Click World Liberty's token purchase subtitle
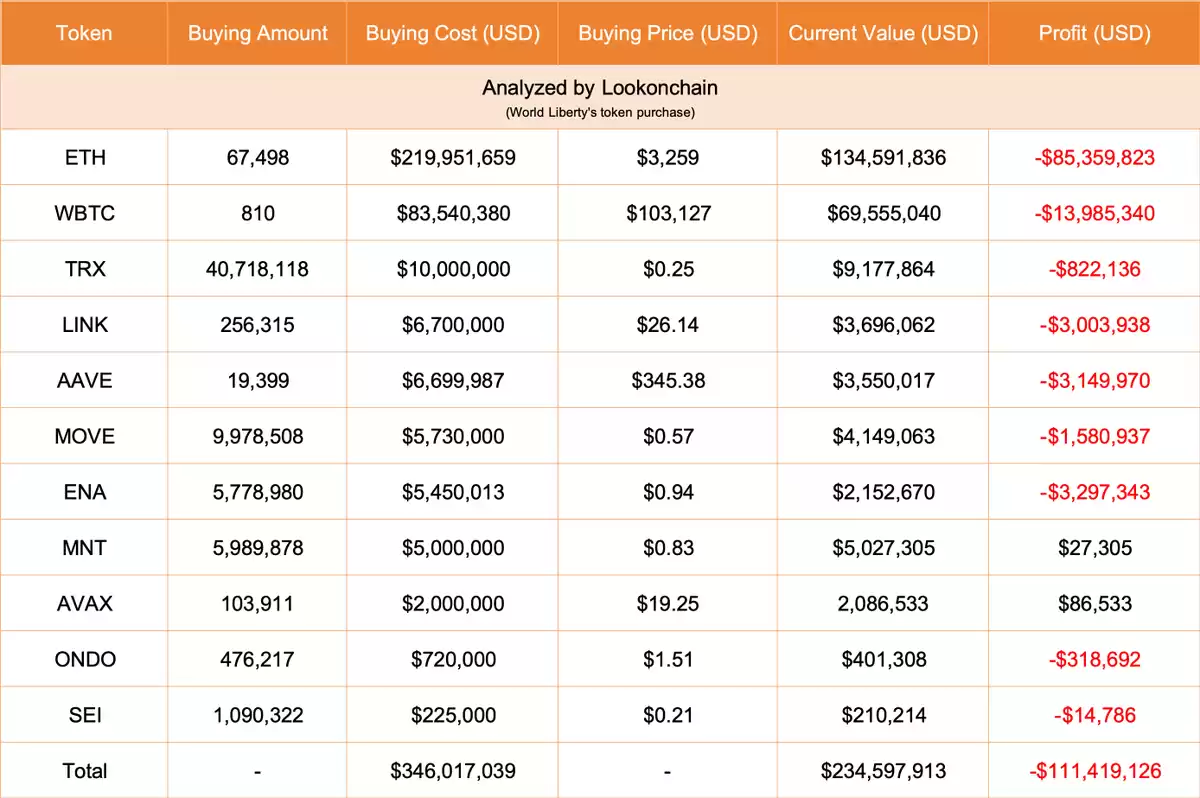 (x=600, y=112)
